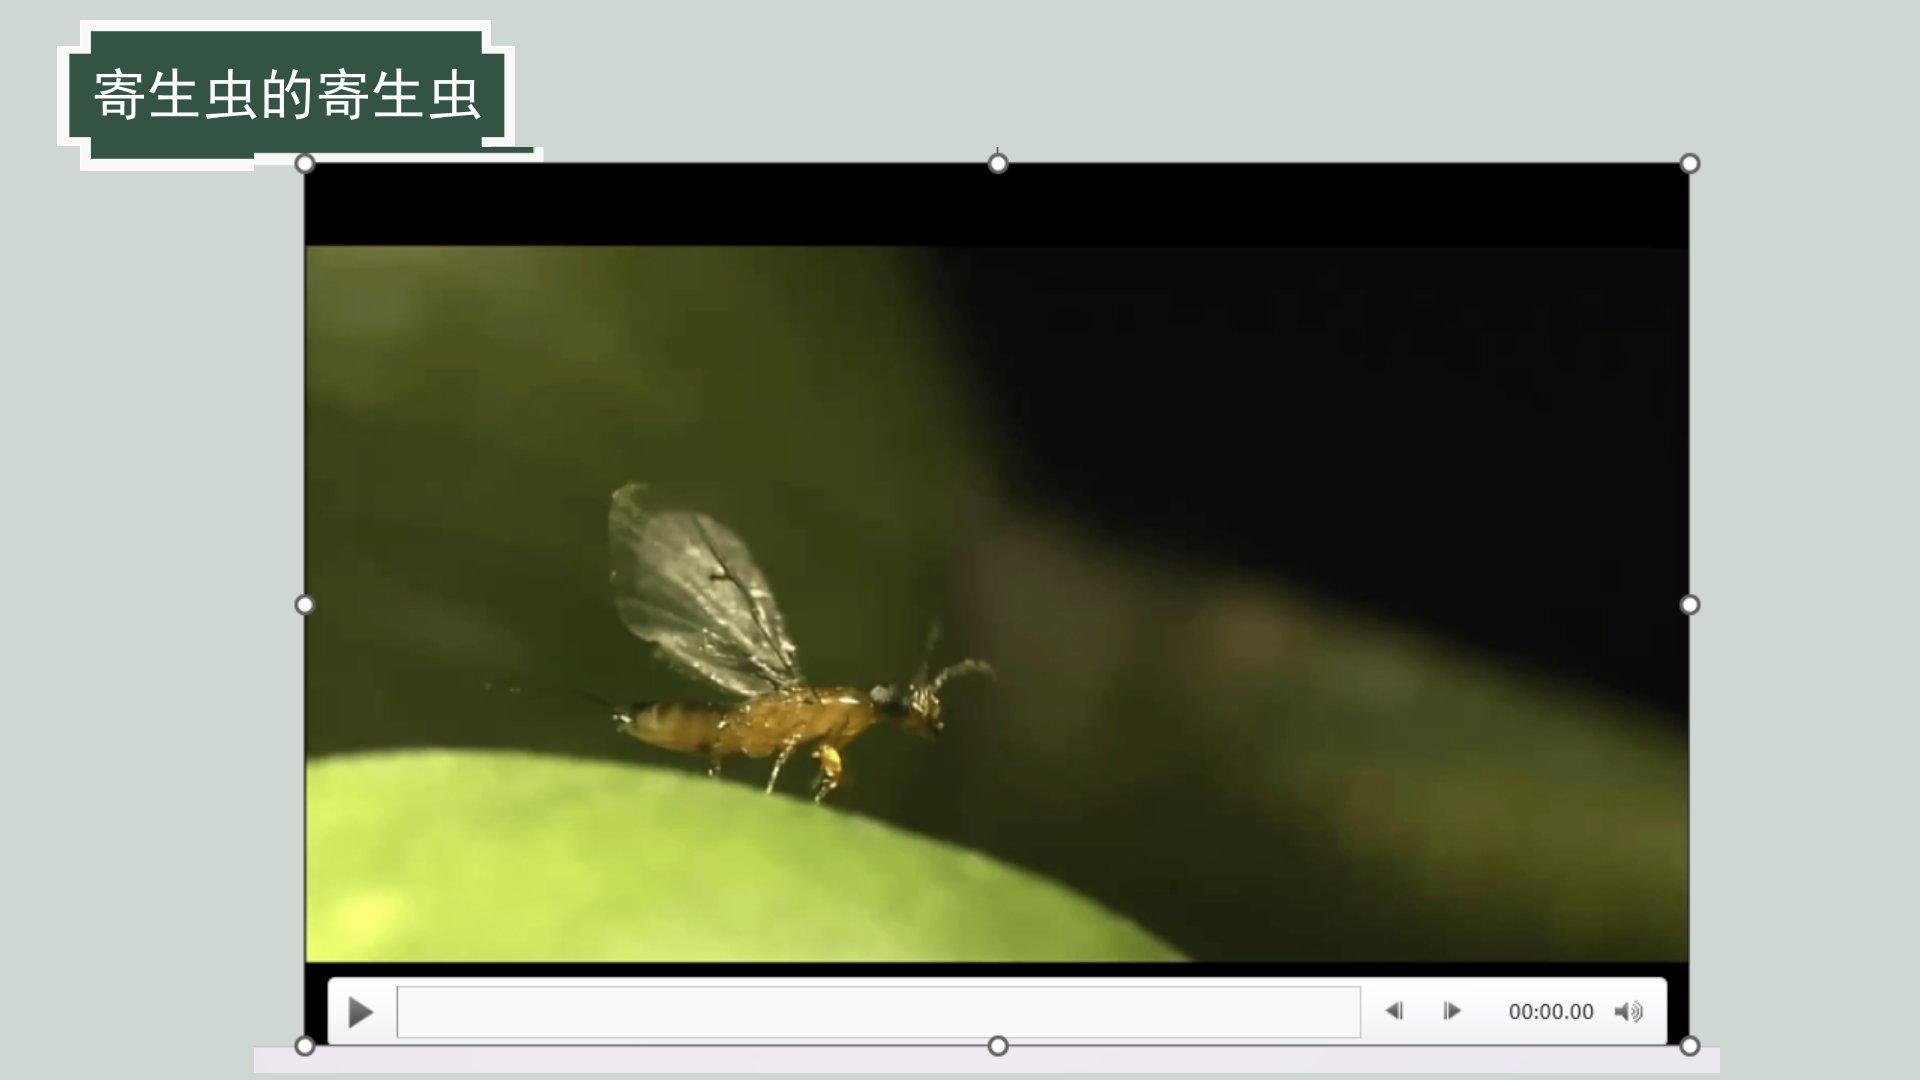
Task: Click the top-right resize handle of video
Action: click(x=1689, y=164)
